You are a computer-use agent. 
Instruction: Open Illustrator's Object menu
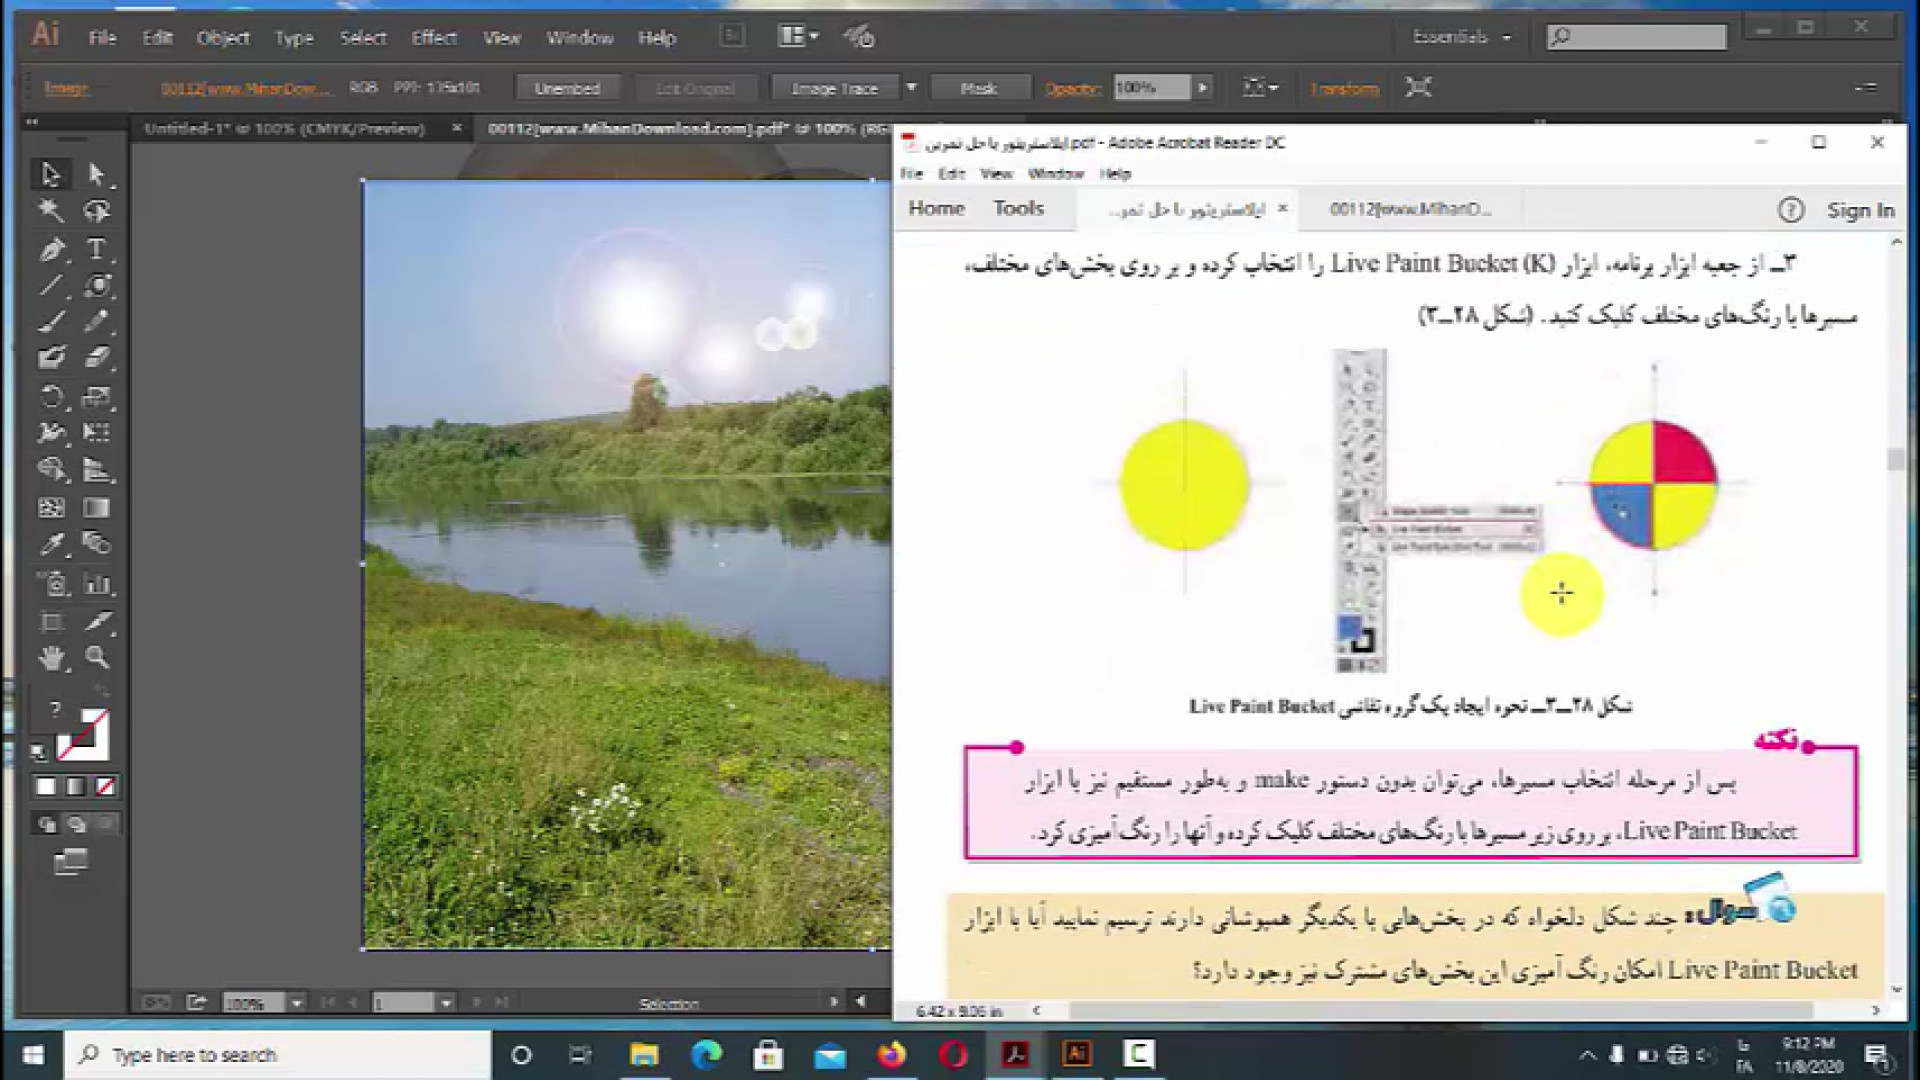coord(223,38)
